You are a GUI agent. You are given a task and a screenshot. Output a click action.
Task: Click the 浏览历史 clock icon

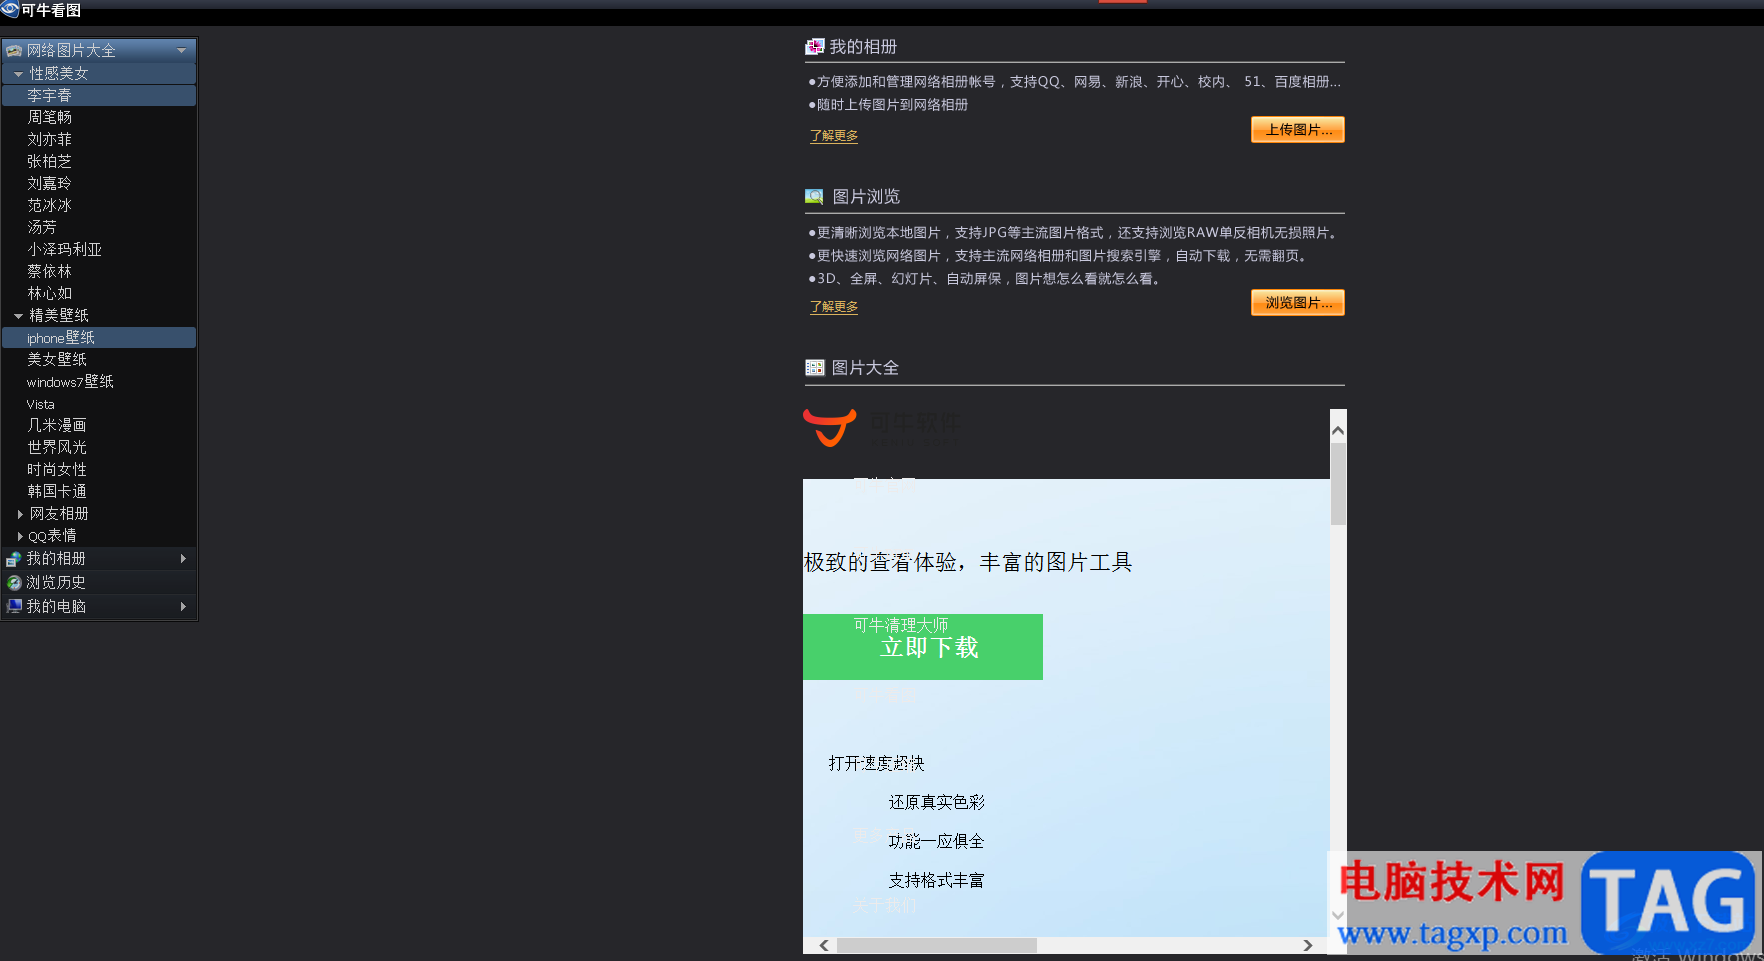(14, 582)
